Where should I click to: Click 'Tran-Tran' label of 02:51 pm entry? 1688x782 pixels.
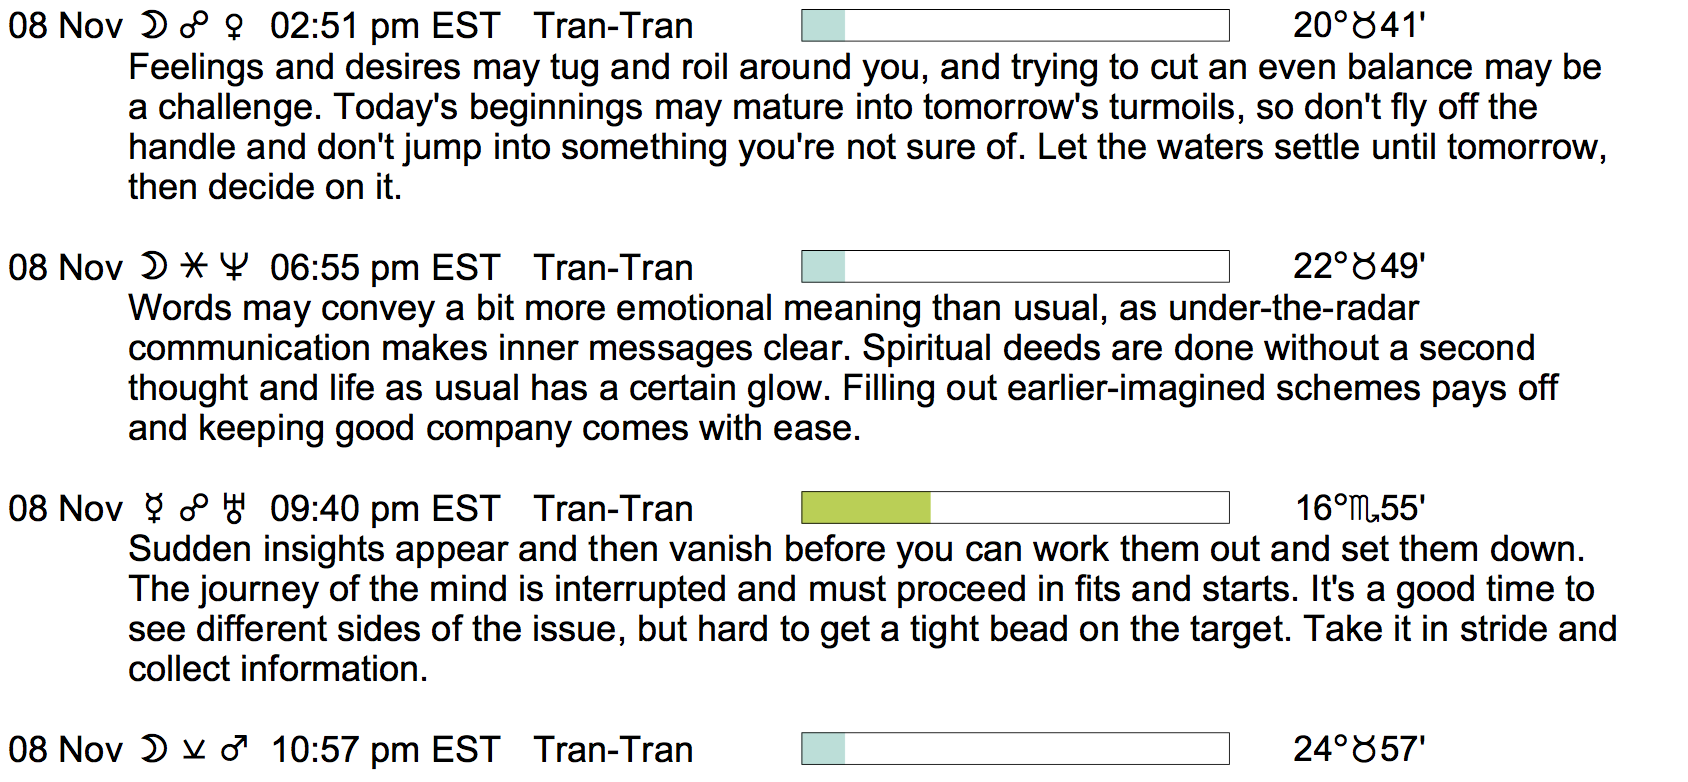tap(613, 25)
